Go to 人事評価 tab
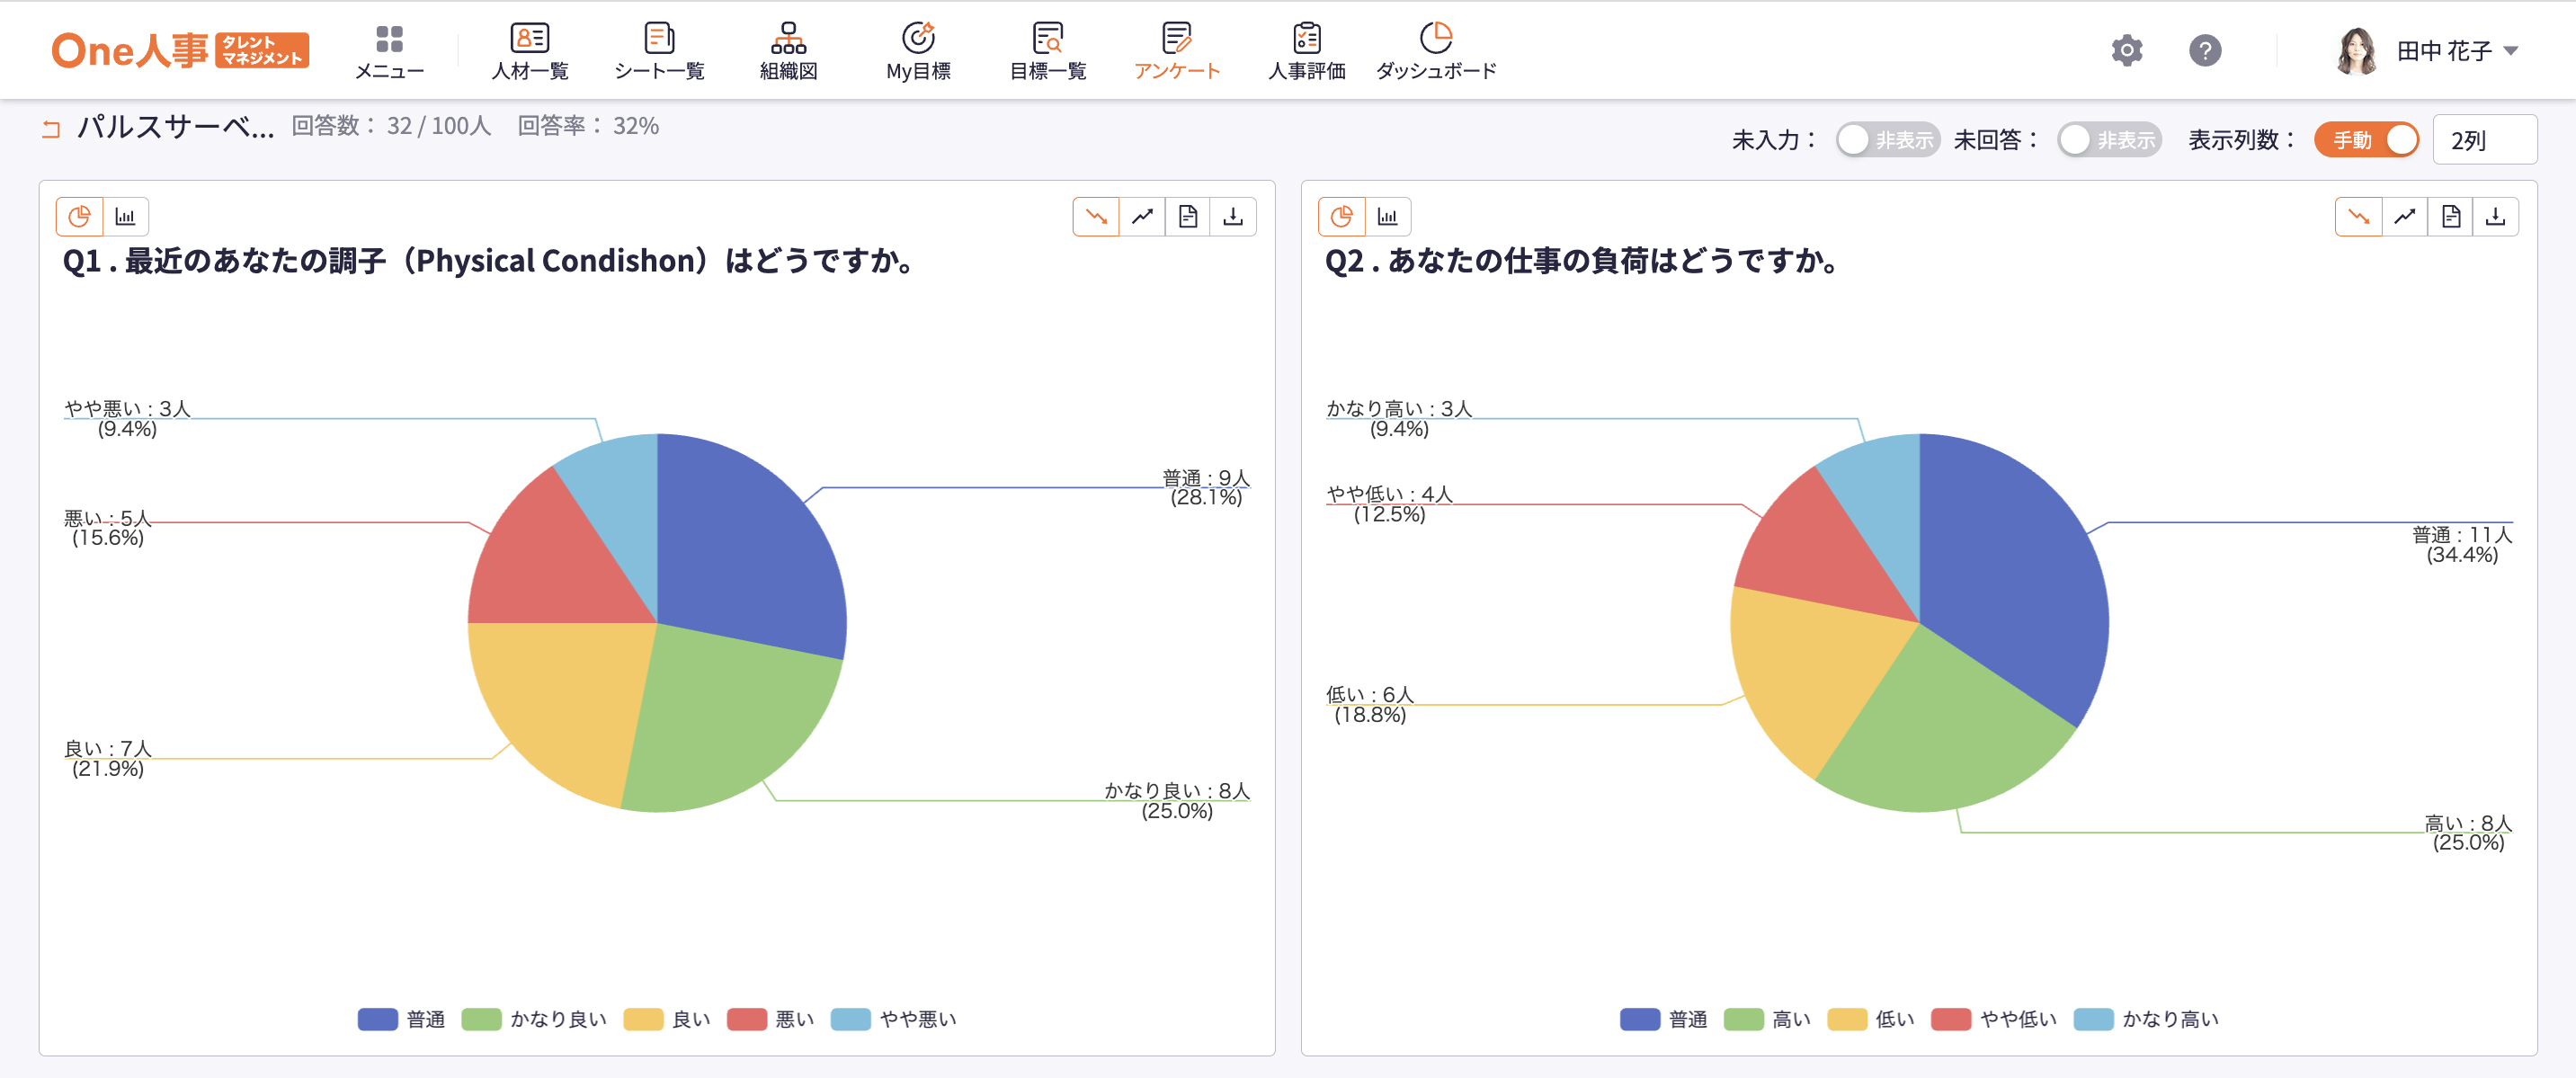 [1306, 52]
